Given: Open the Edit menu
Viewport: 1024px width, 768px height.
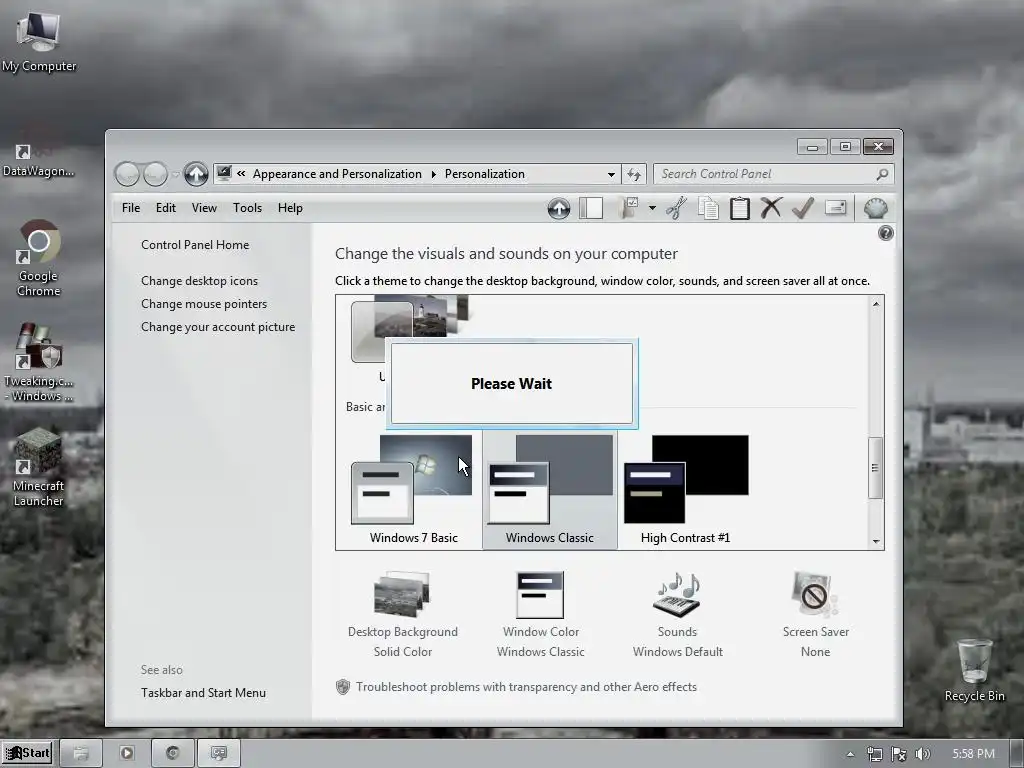Looking at the screenshot, I should click(x=165, y=208).
